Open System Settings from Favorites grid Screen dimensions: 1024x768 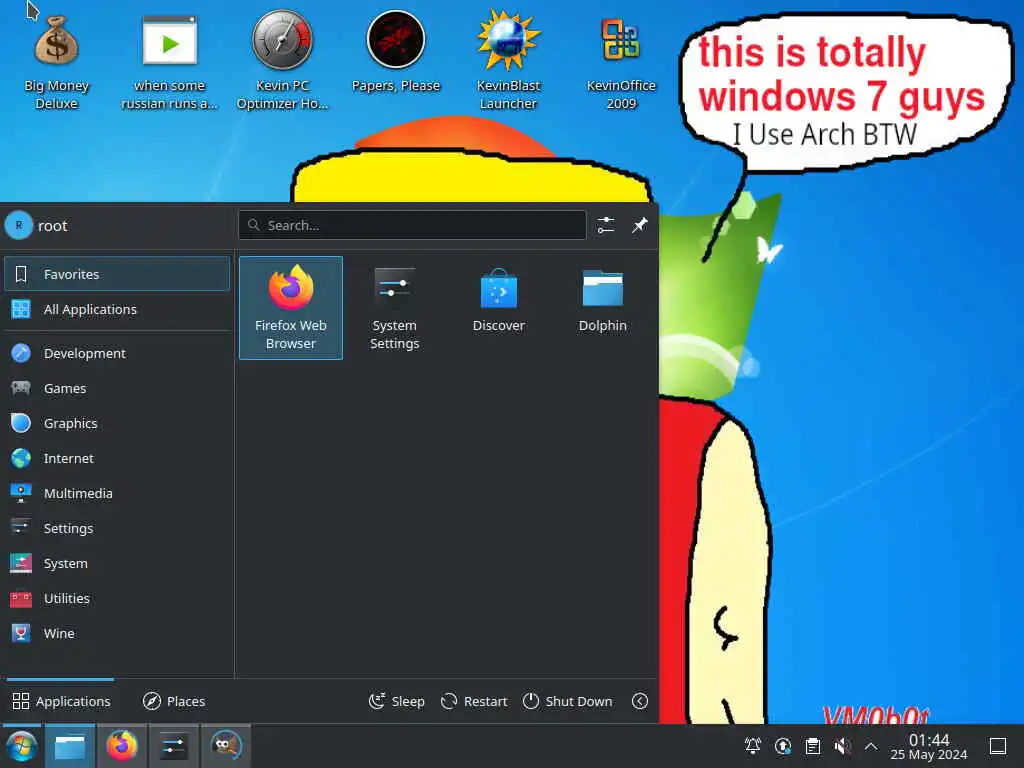(394, 308)
